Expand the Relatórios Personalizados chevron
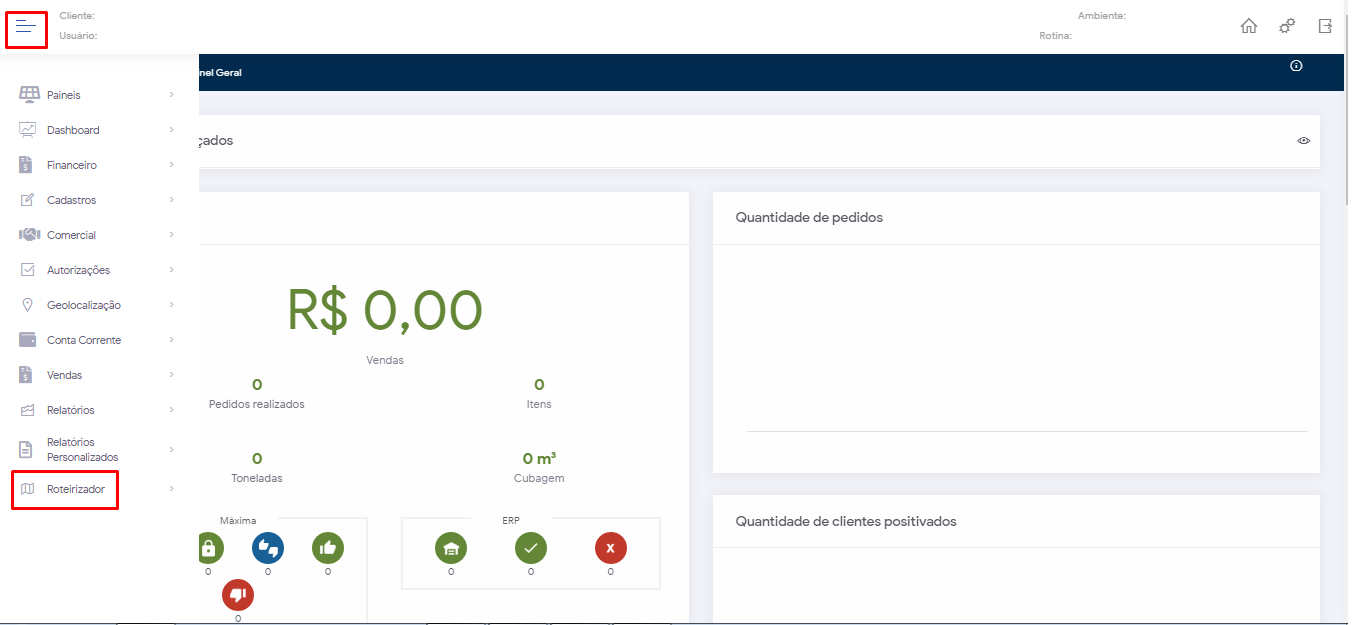The image size is (1352, 625). click(x=172, y=450)
